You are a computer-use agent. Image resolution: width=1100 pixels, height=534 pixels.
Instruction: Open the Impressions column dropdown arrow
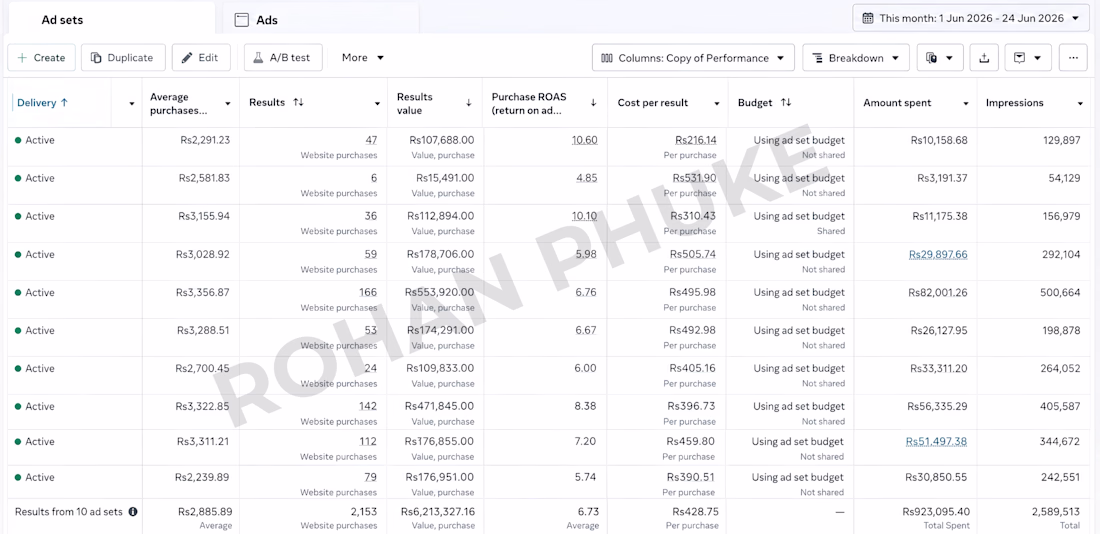[x=1080, y=104]
